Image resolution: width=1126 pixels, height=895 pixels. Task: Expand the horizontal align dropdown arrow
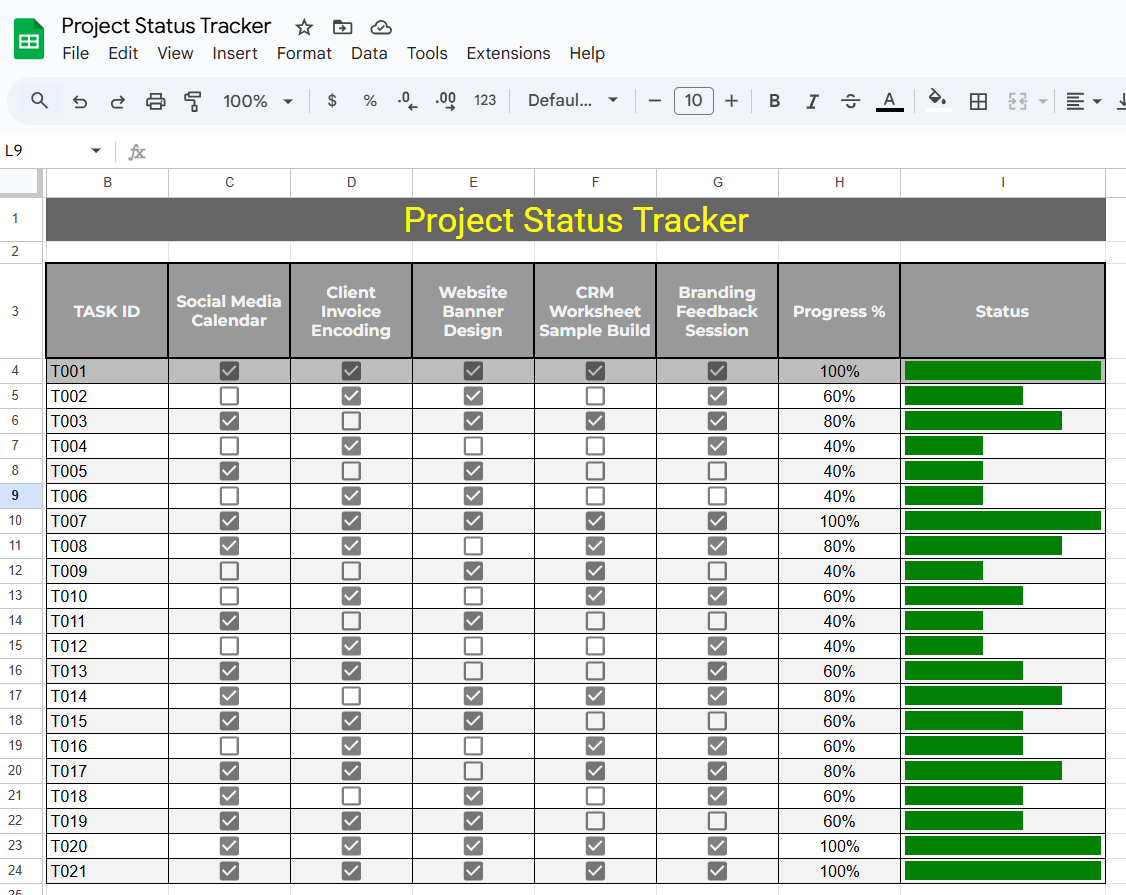1097,101
